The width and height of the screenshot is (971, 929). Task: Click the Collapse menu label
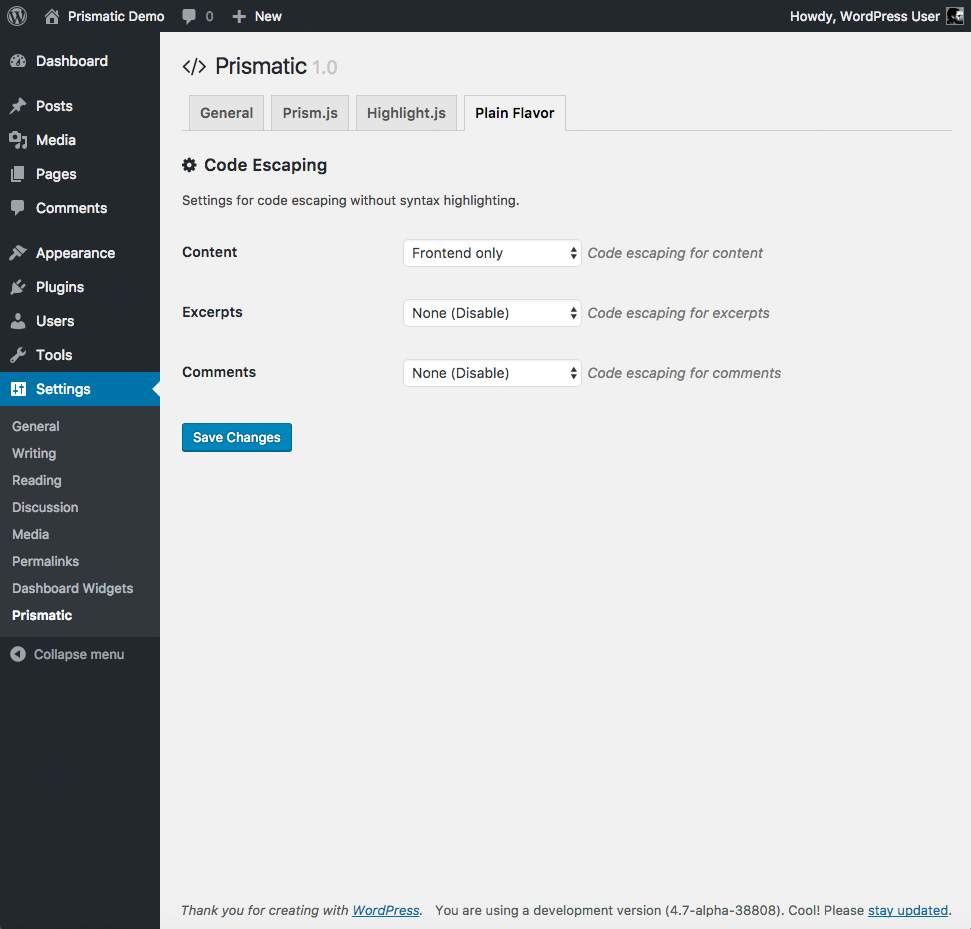pos(79,654)
